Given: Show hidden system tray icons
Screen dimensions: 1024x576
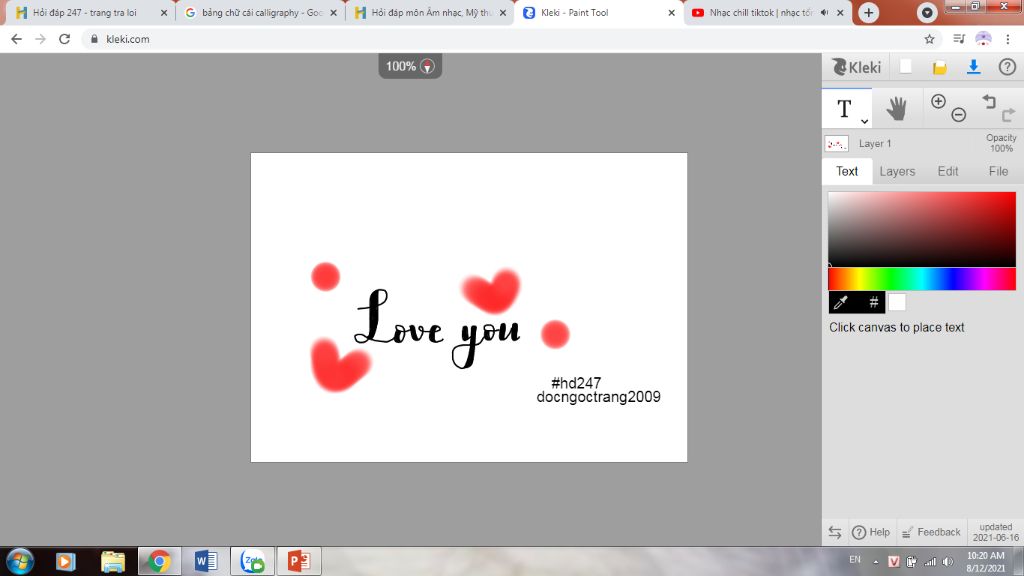Looking at the screenshot, I should [875, 562].
